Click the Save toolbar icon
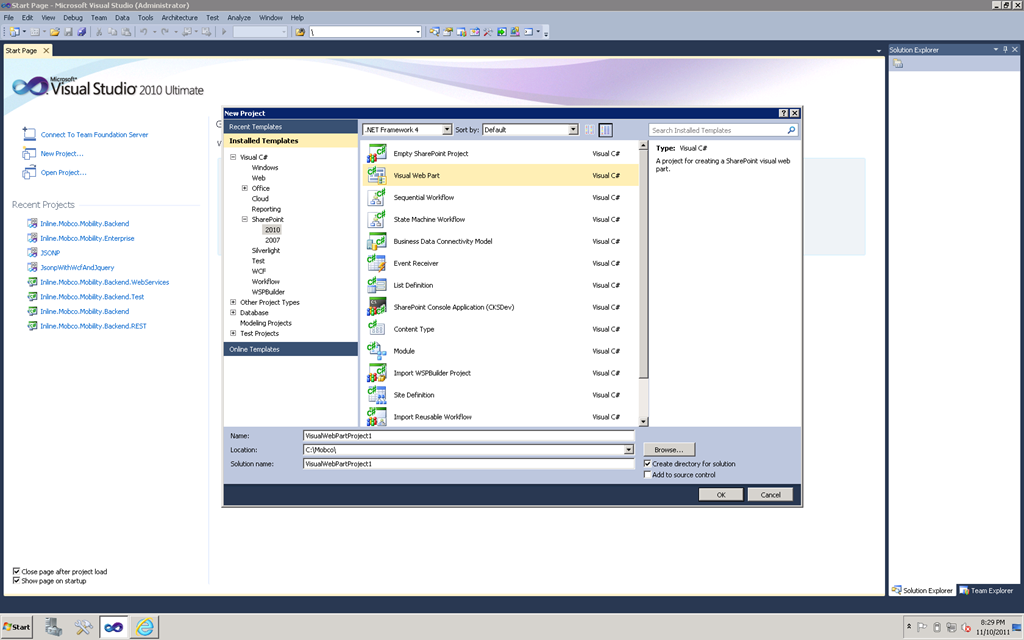This screenshot has width=1024, height=640. 68,31
